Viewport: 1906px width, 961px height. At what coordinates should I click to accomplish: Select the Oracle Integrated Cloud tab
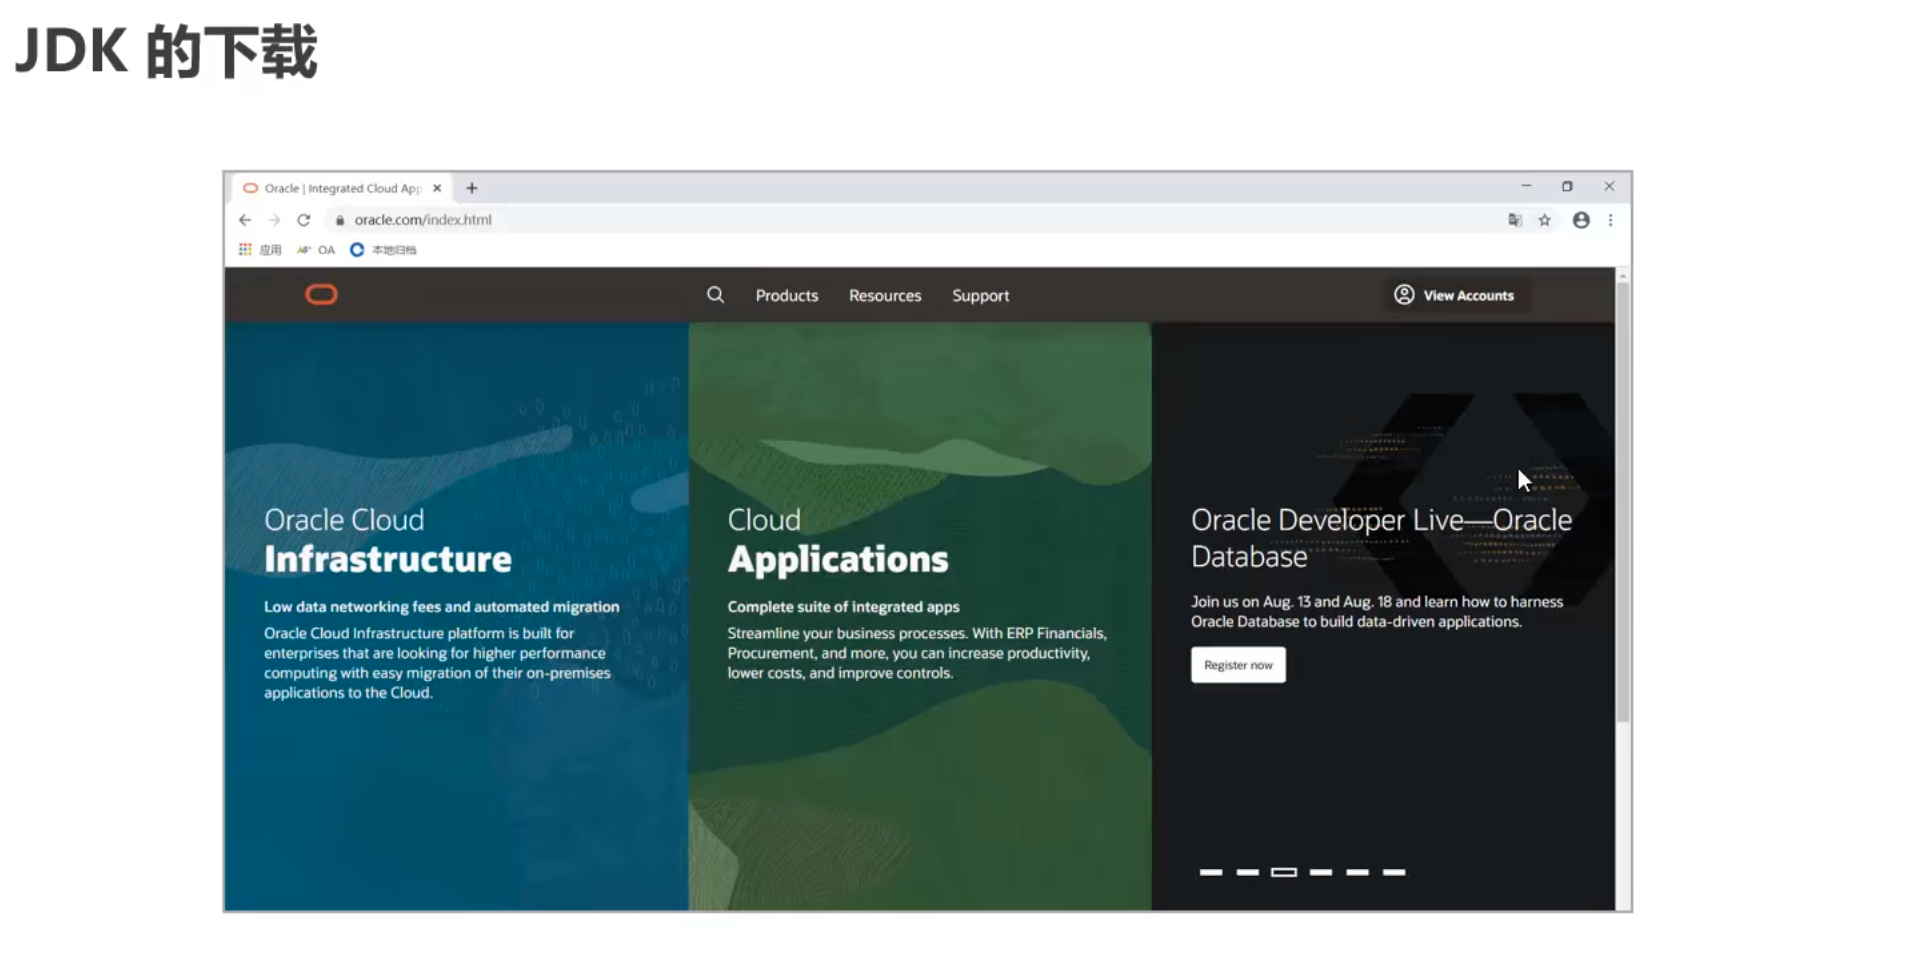[x=342, y=188]
